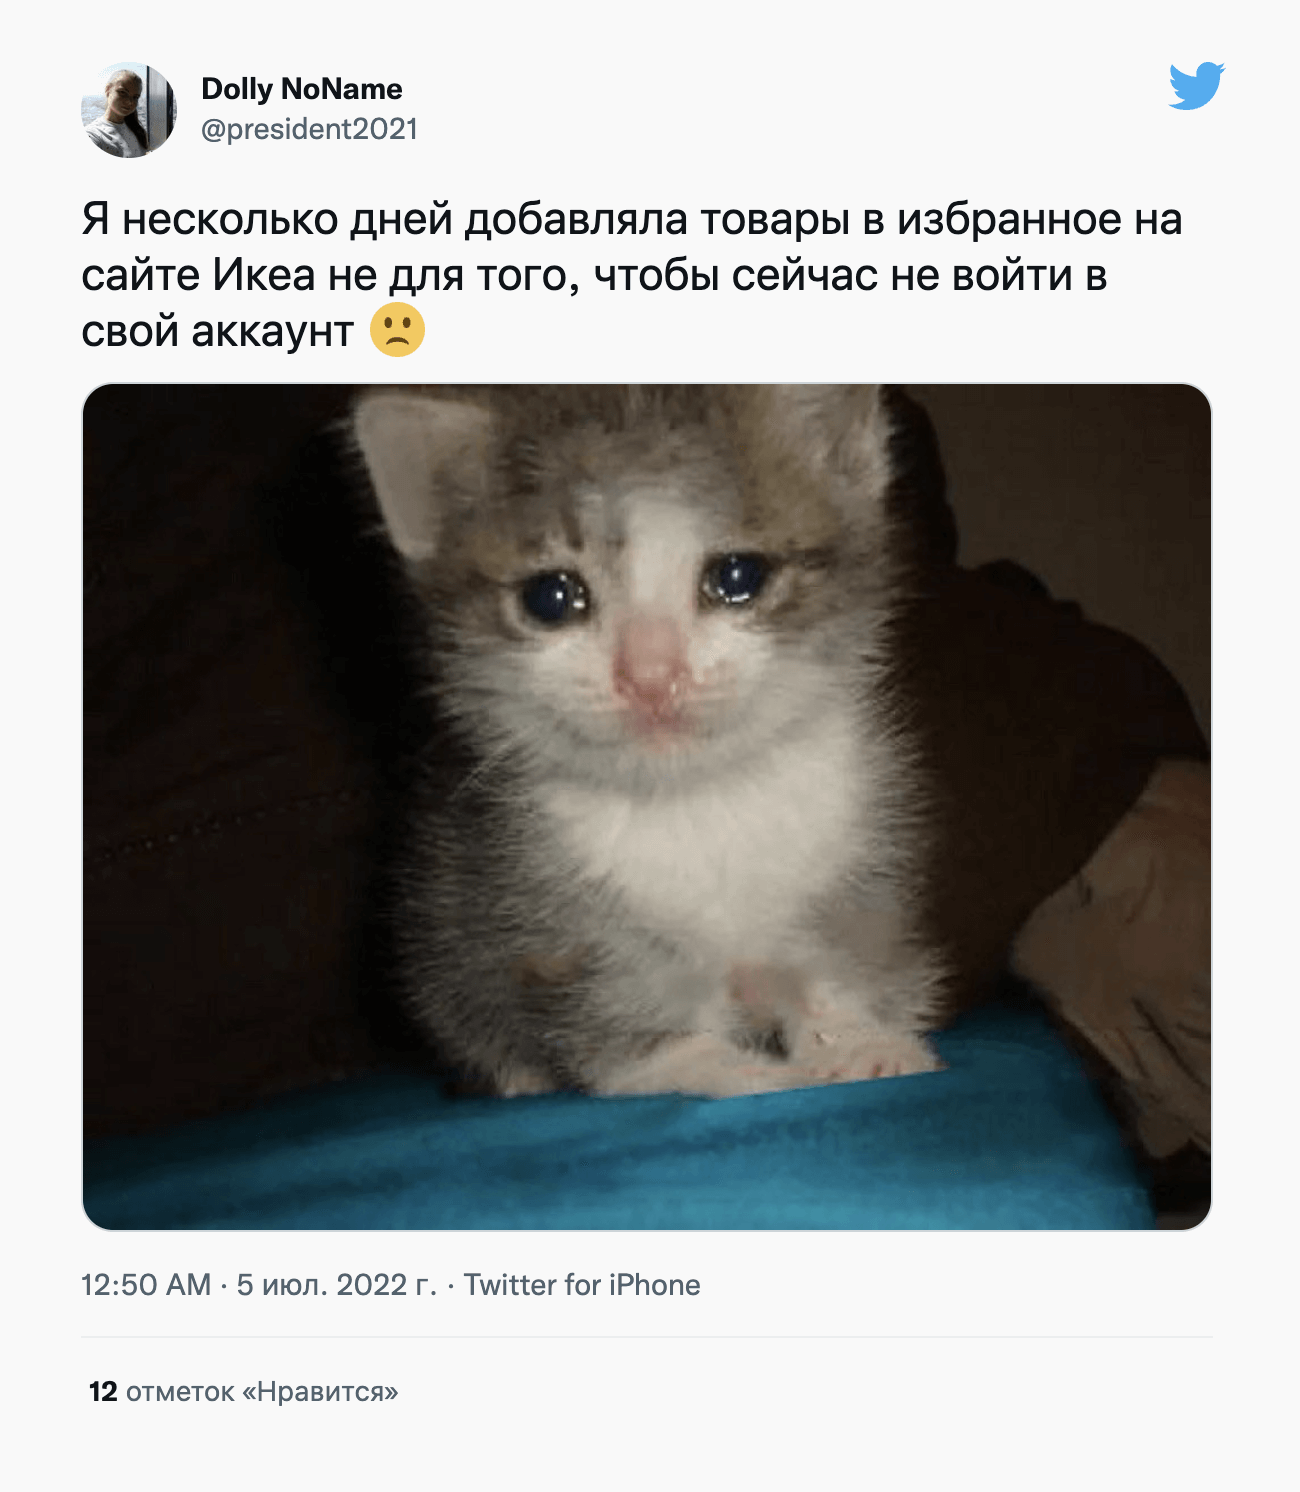Select the date 5 июл. 2022 г.
Viewport: 1300px width, 1492px height.
click(337, 1285)
